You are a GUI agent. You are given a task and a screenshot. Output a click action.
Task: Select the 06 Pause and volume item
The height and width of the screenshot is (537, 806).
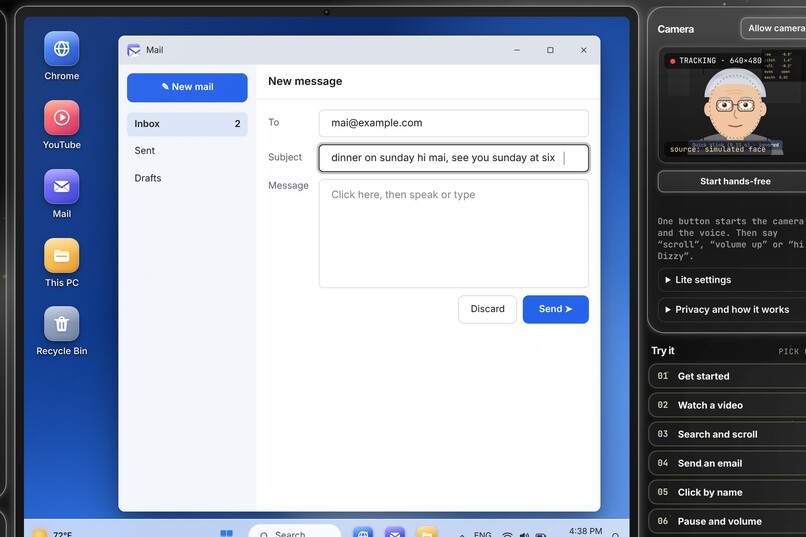pos(727,522)
